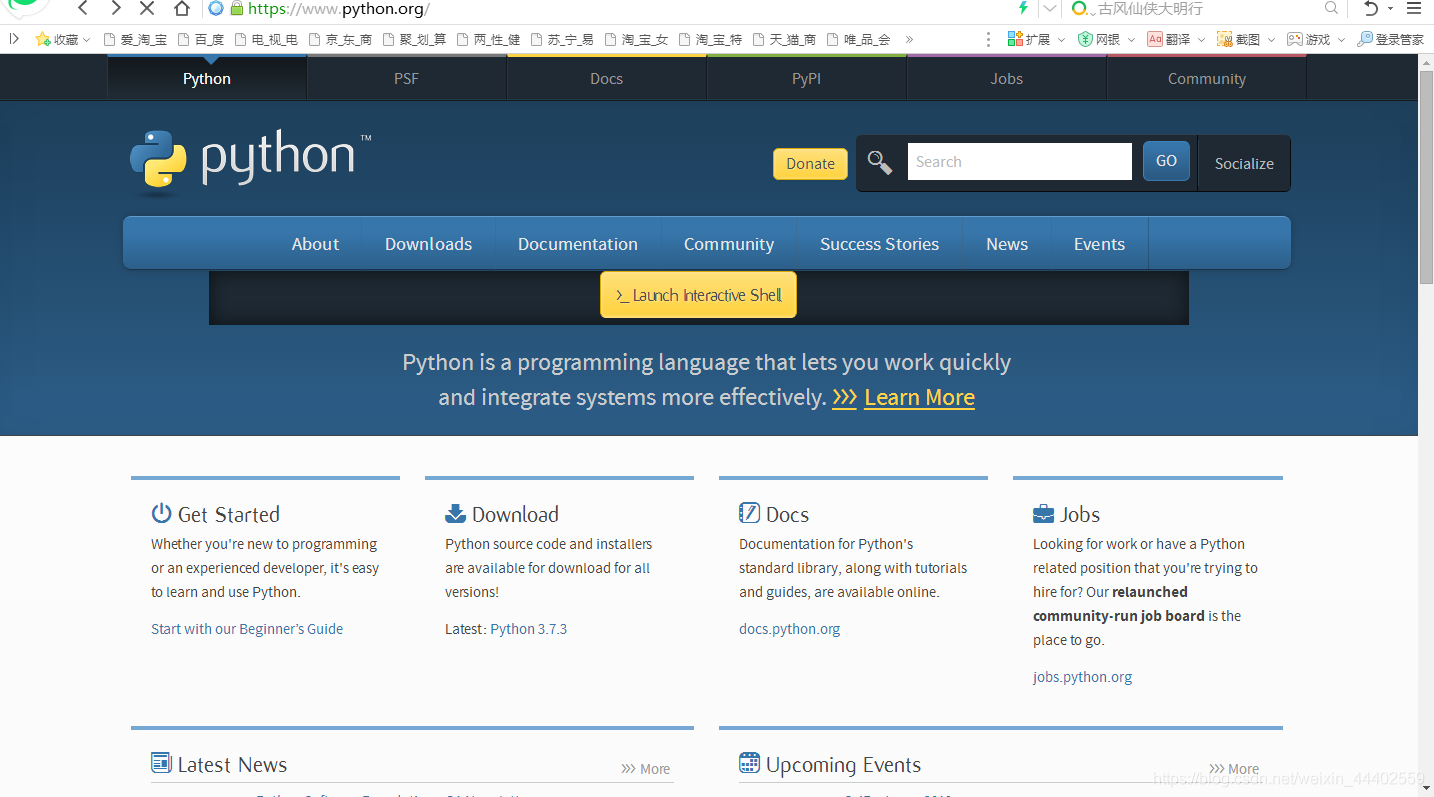The height and width of the screenshot is (797, 1434).
Task: Click the Docs notebook icon
Action: [x=749, y=514]
